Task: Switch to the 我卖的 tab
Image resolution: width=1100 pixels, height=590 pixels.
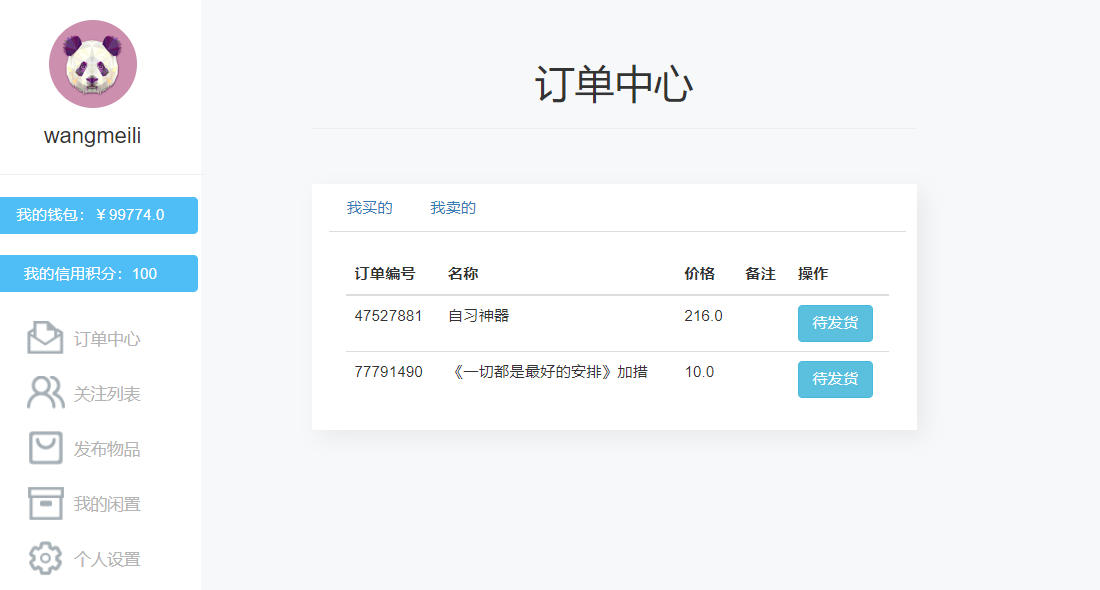Action: pos(452,208)
